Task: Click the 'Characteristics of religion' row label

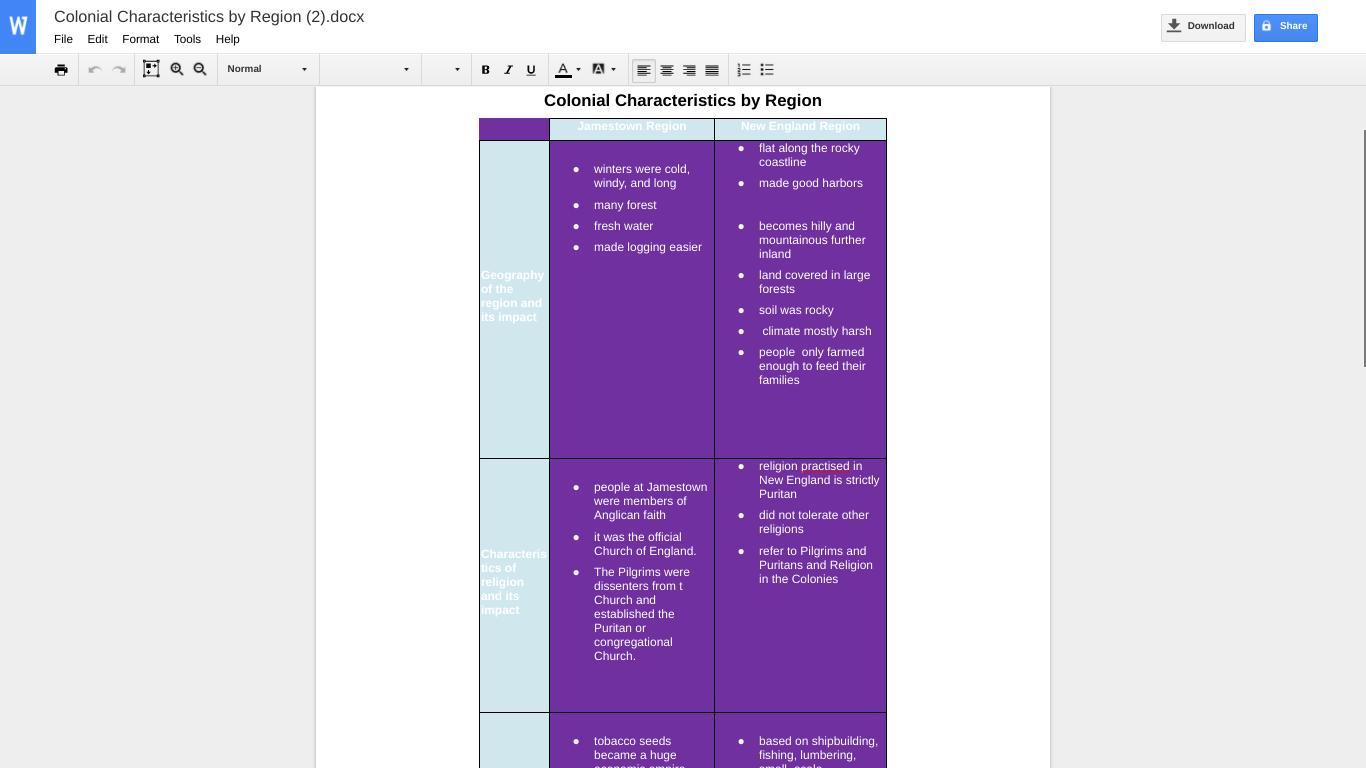Action: tap(514, 582)
